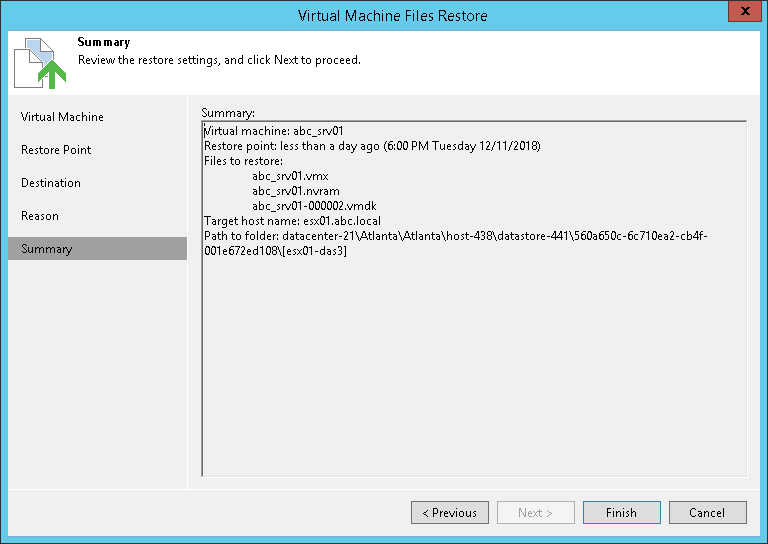Go to the Virtual Machine step
This screenshot has width=768, height=544.
(x=62, y=117)
